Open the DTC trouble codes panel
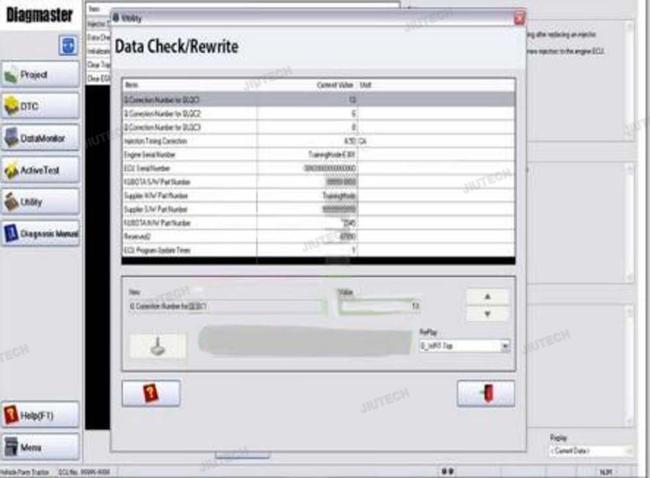Image resolution: width=650 pixels, height=478 pixels. click(x=40, y=107)
